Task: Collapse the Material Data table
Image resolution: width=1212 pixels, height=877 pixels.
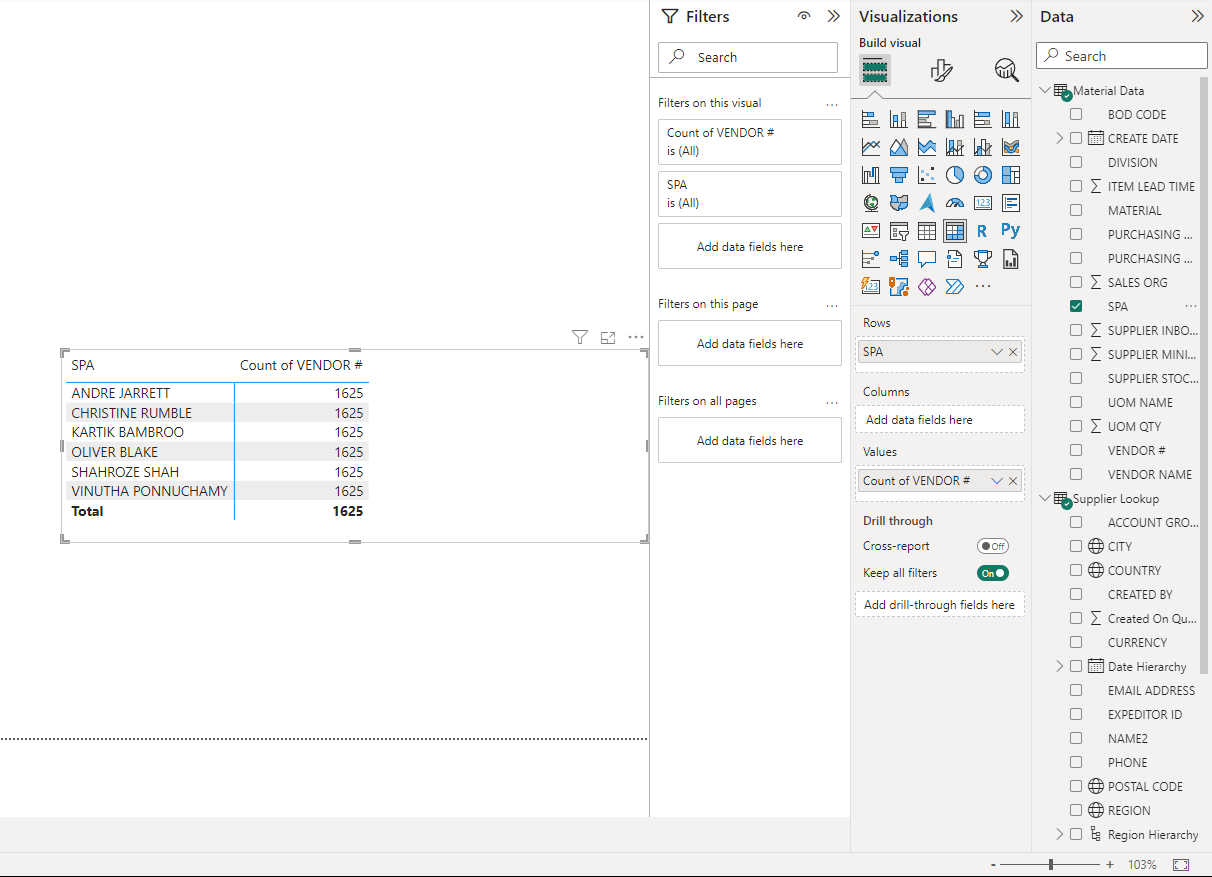Action: 1045,90
